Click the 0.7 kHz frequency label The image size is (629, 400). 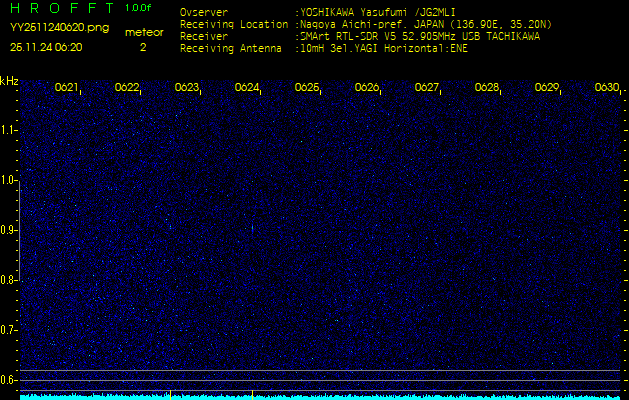[8, 330]
